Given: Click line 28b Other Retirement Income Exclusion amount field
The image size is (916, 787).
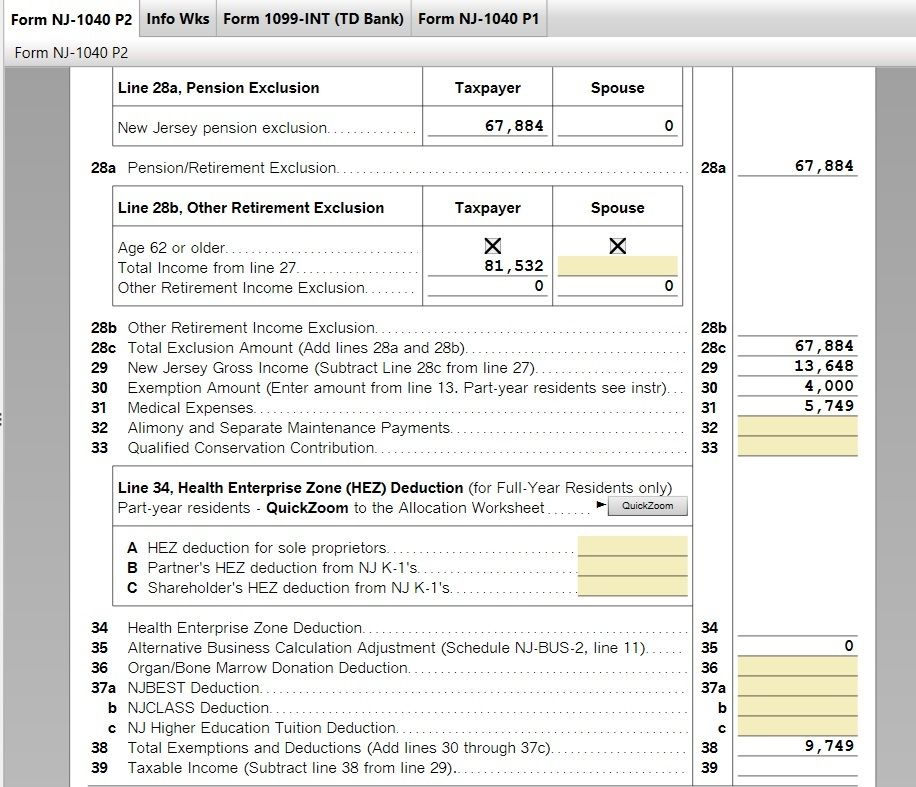Looking at the screenshot, I should [797, 326].
